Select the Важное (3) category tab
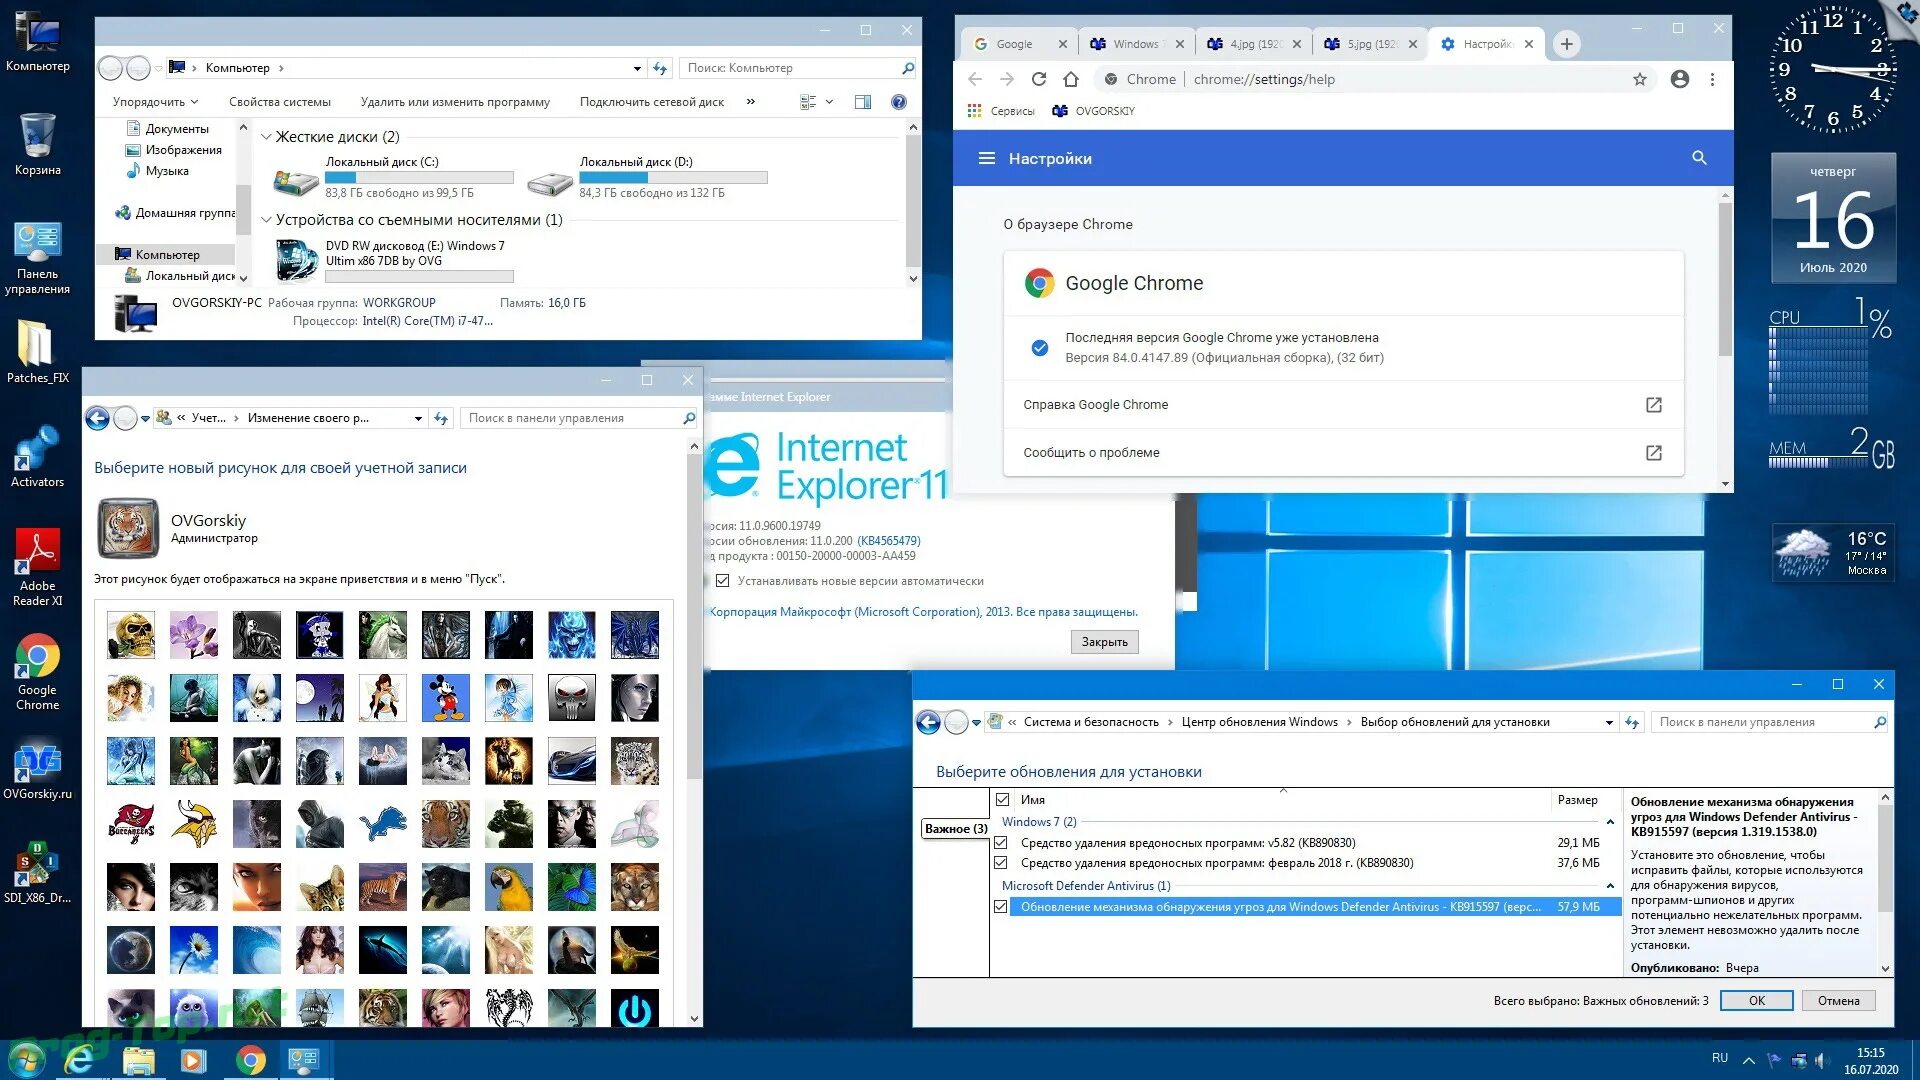 pos(955,829)
